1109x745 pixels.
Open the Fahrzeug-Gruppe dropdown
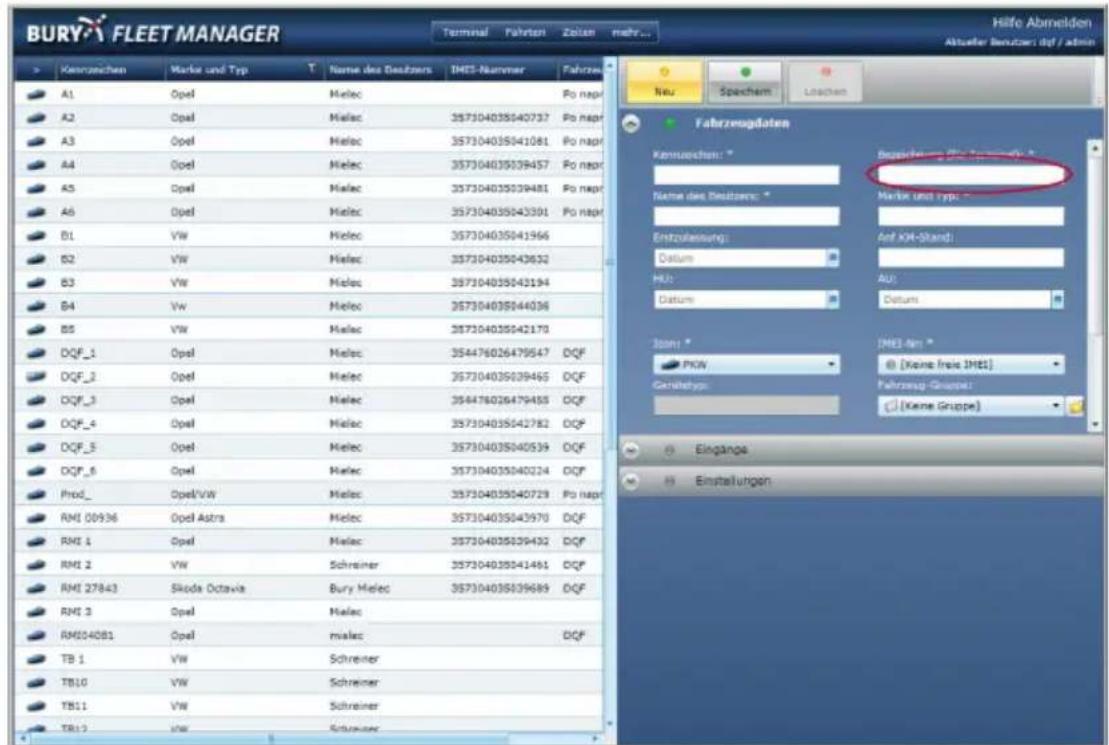(971, 406)
